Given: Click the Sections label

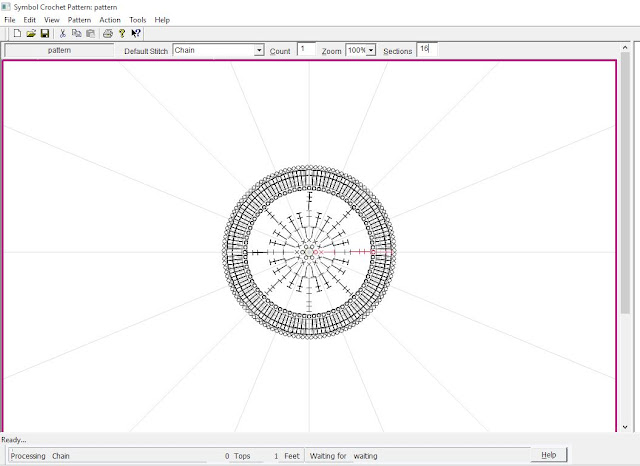Looking at the screenshot, I should 398,51.
